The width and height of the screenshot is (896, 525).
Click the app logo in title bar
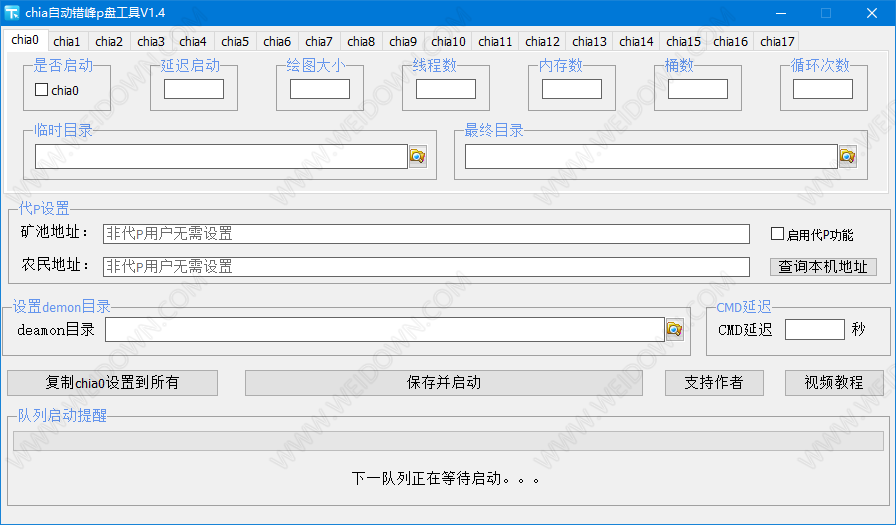click(11, 13)
